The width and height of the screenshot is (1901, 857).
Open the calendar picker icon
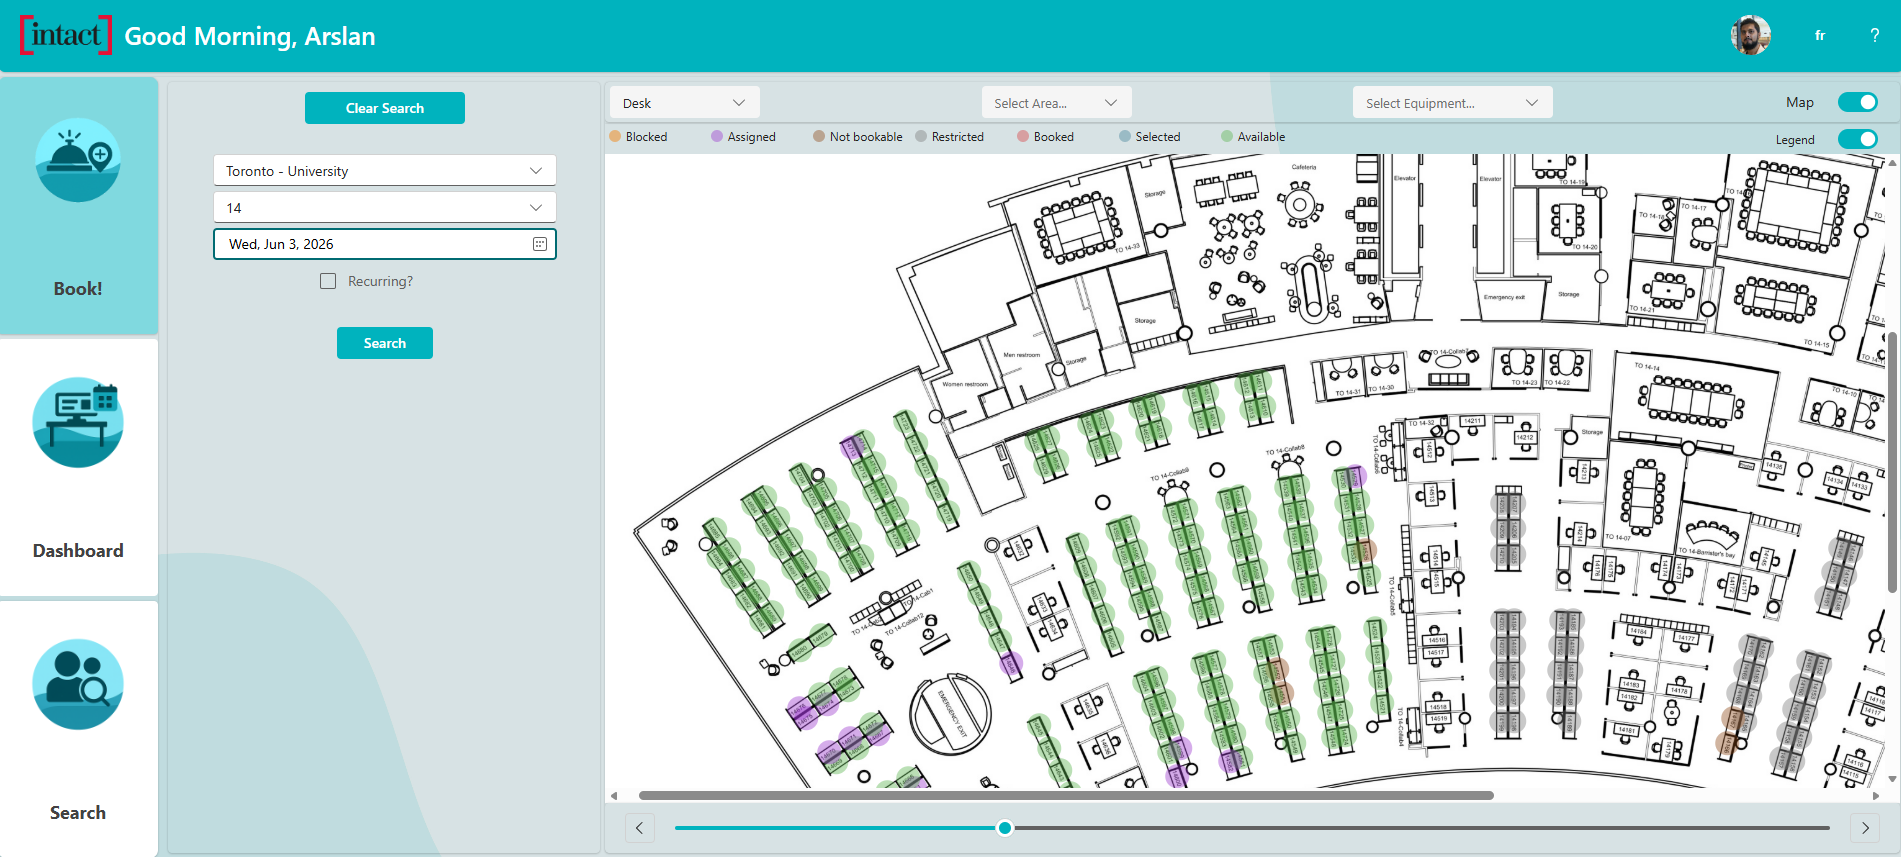coord(540,244)
